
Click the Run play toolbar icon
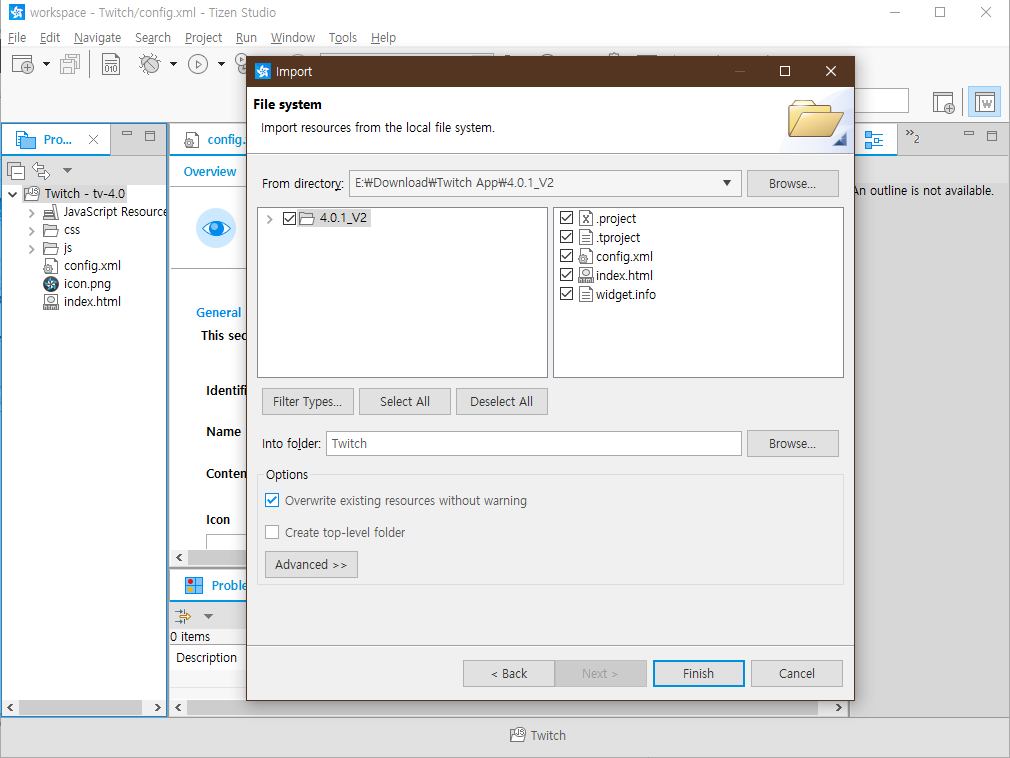(x=198, y=64)
